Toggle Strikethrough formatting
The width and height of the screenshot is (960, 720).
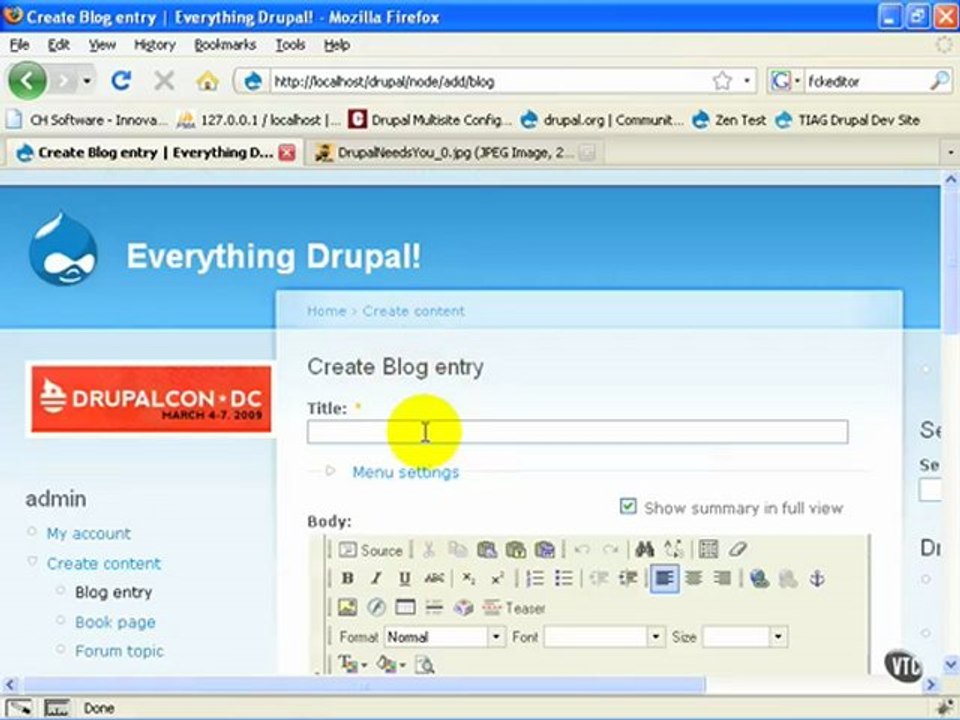[434, 579]
